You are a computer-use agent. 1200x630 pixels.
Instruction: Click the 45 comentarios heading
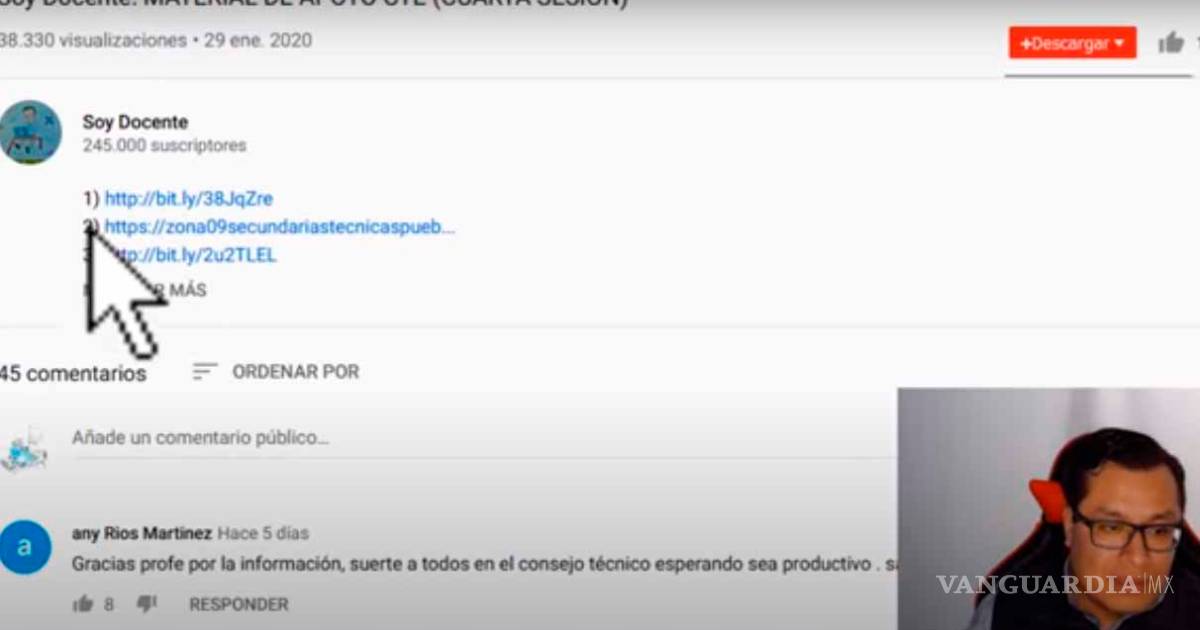coord(73,374)
